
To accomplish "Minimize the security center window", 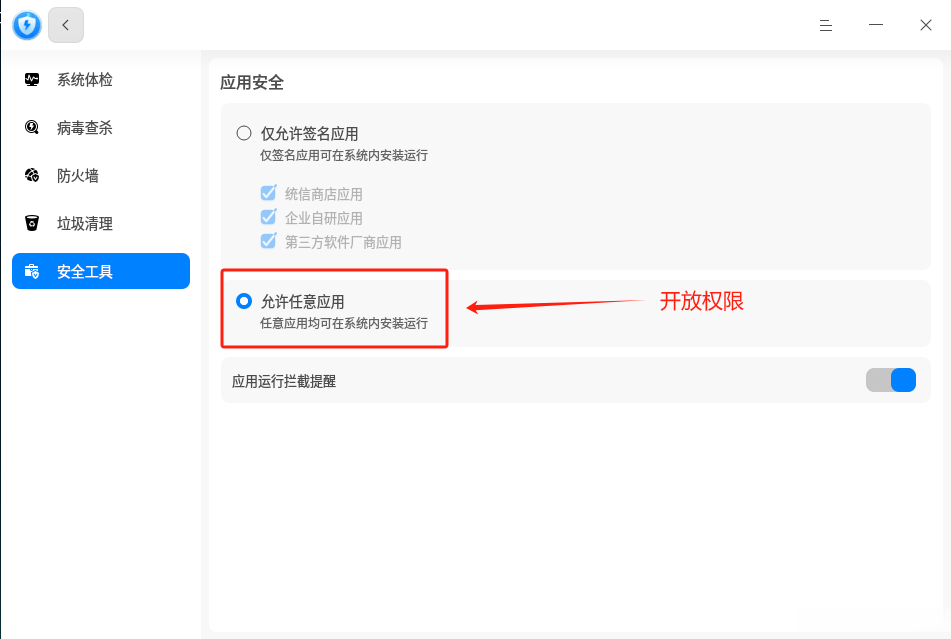I will 876,26.
